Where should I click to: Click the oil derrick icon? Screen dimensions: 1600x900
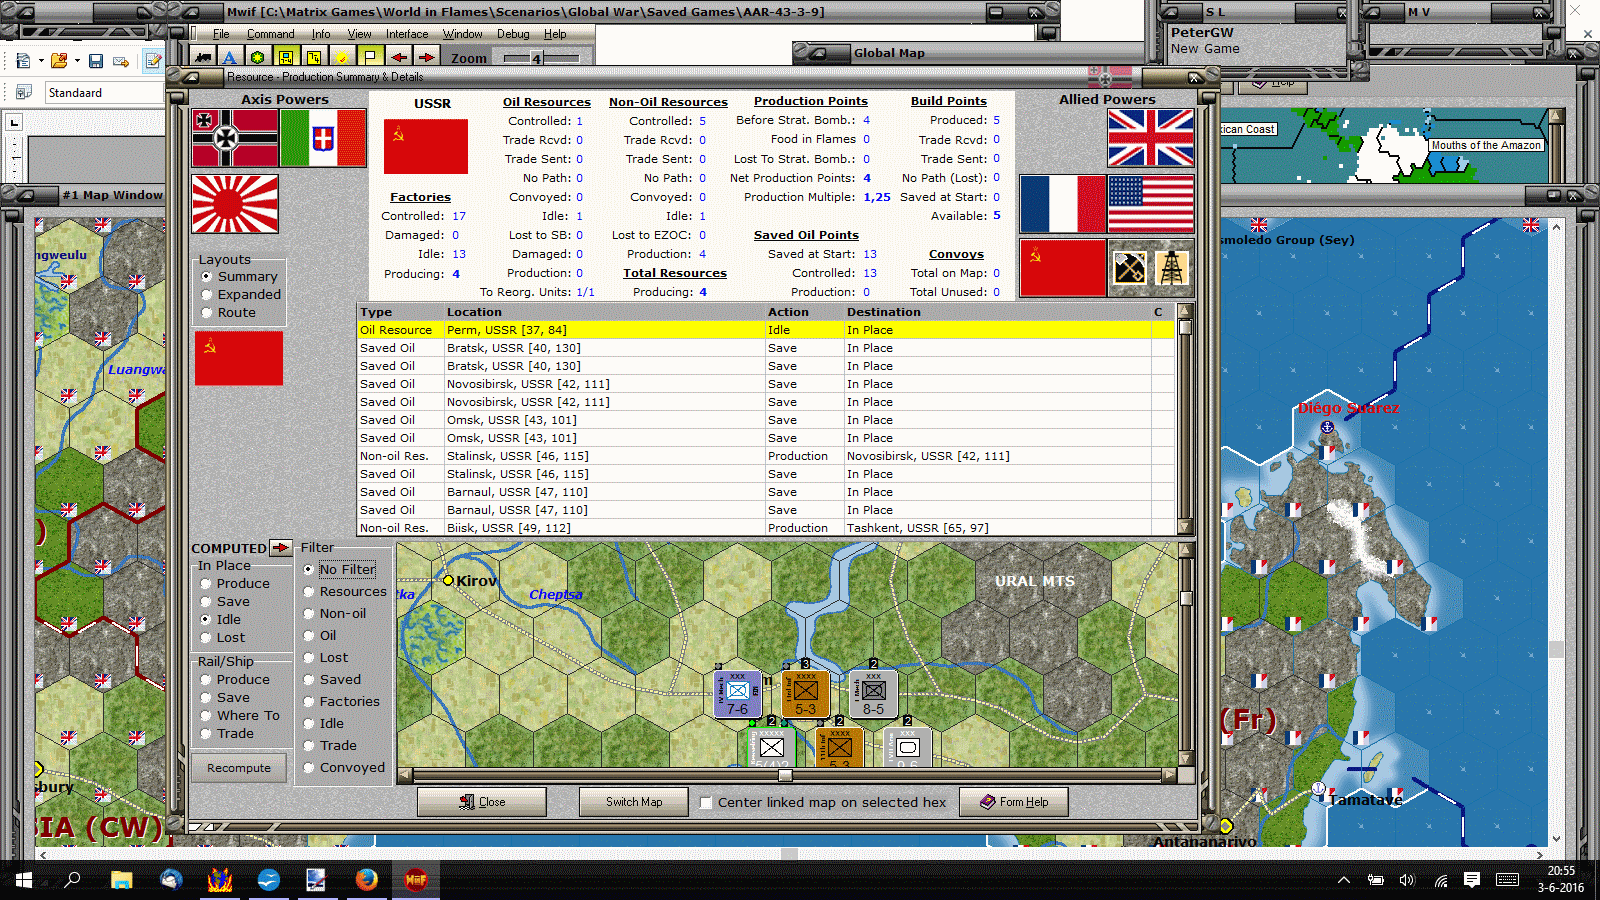[1172, 268]
